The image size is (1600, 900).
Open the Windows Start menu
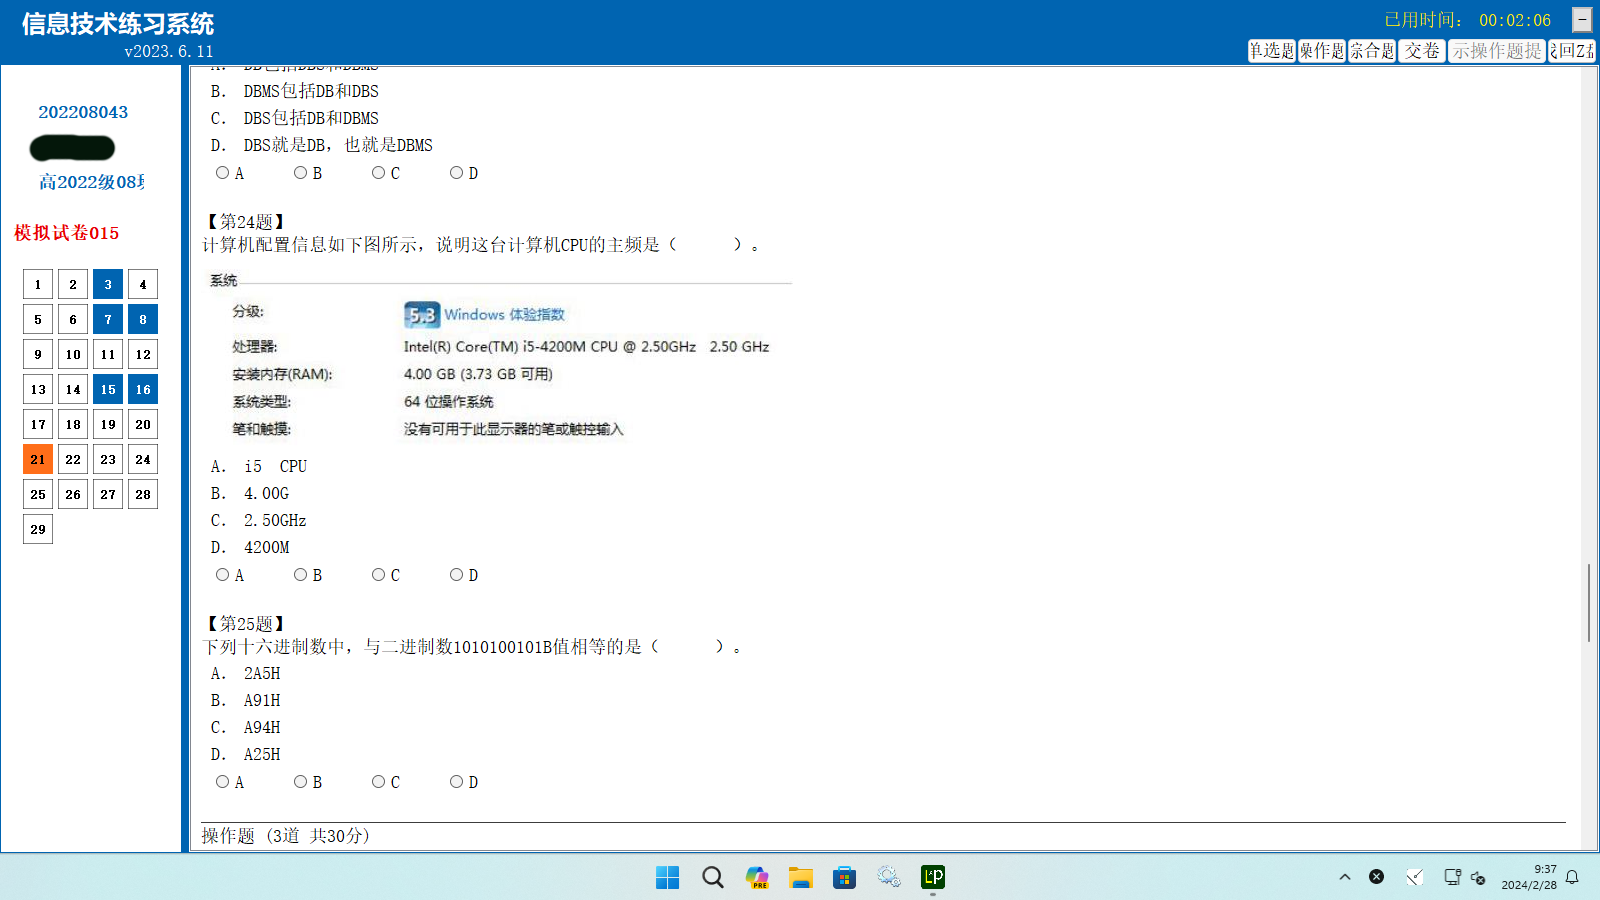click(x=667, y=877)
